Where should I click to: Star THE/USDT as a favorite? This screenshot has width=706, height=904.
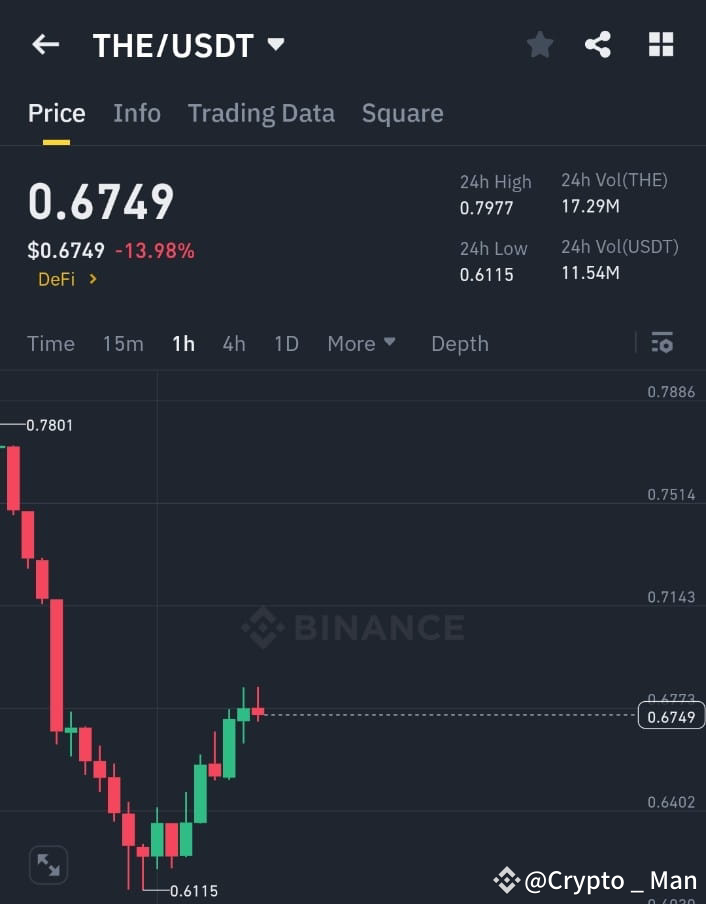coord(539,44)
